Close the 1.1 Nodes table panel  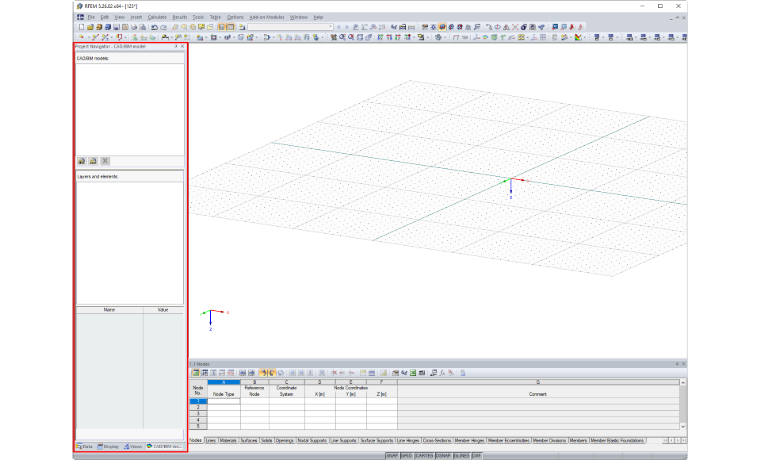point(683,364)
